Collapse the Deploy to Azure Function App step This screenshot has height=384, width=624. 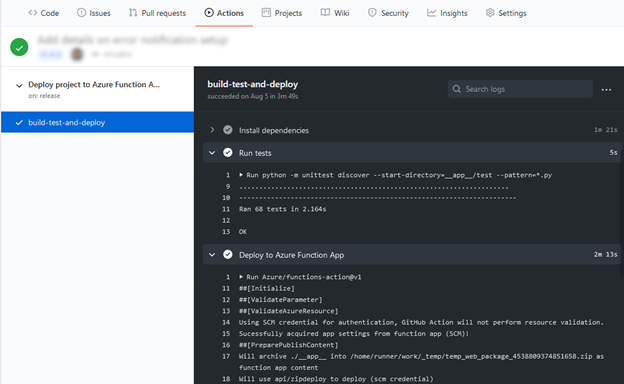(212, 255)
